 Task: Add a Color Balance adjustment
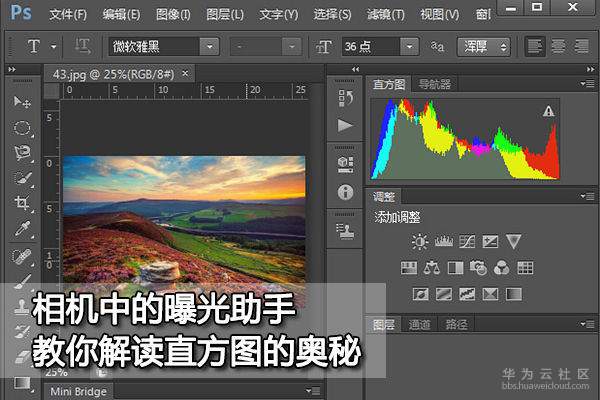[x=432, y=268]
